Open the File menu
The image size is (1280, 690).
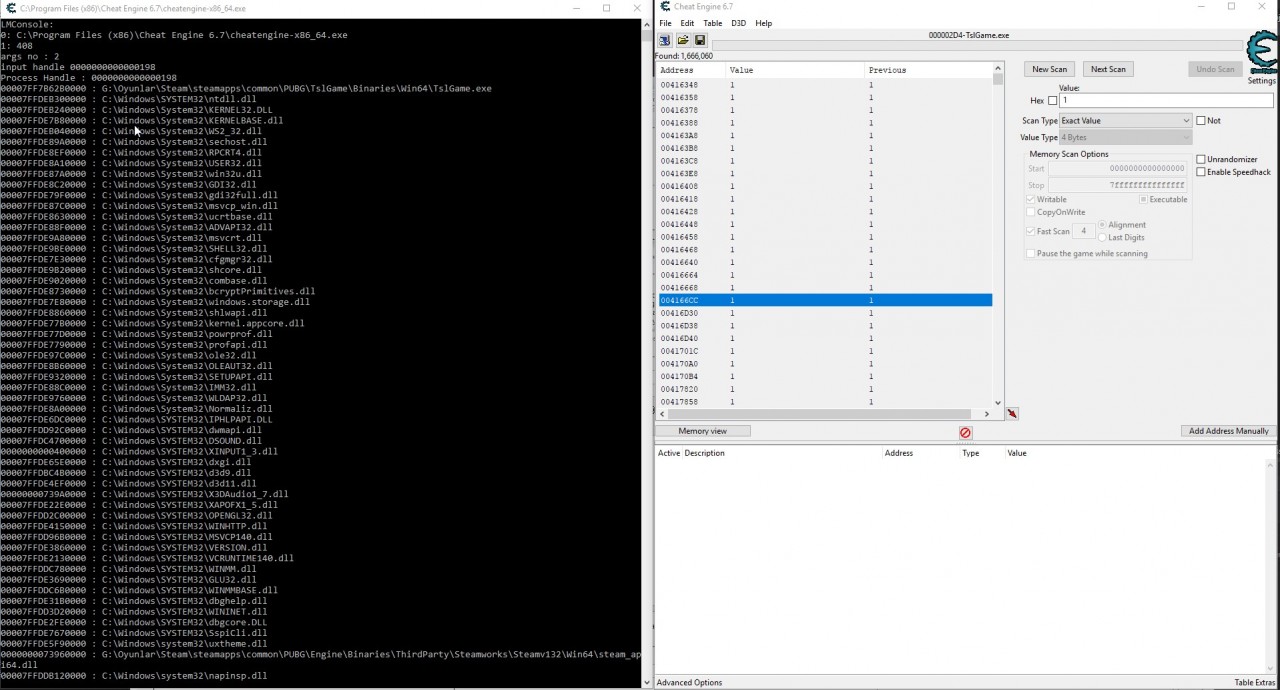[x=665, y=23]
